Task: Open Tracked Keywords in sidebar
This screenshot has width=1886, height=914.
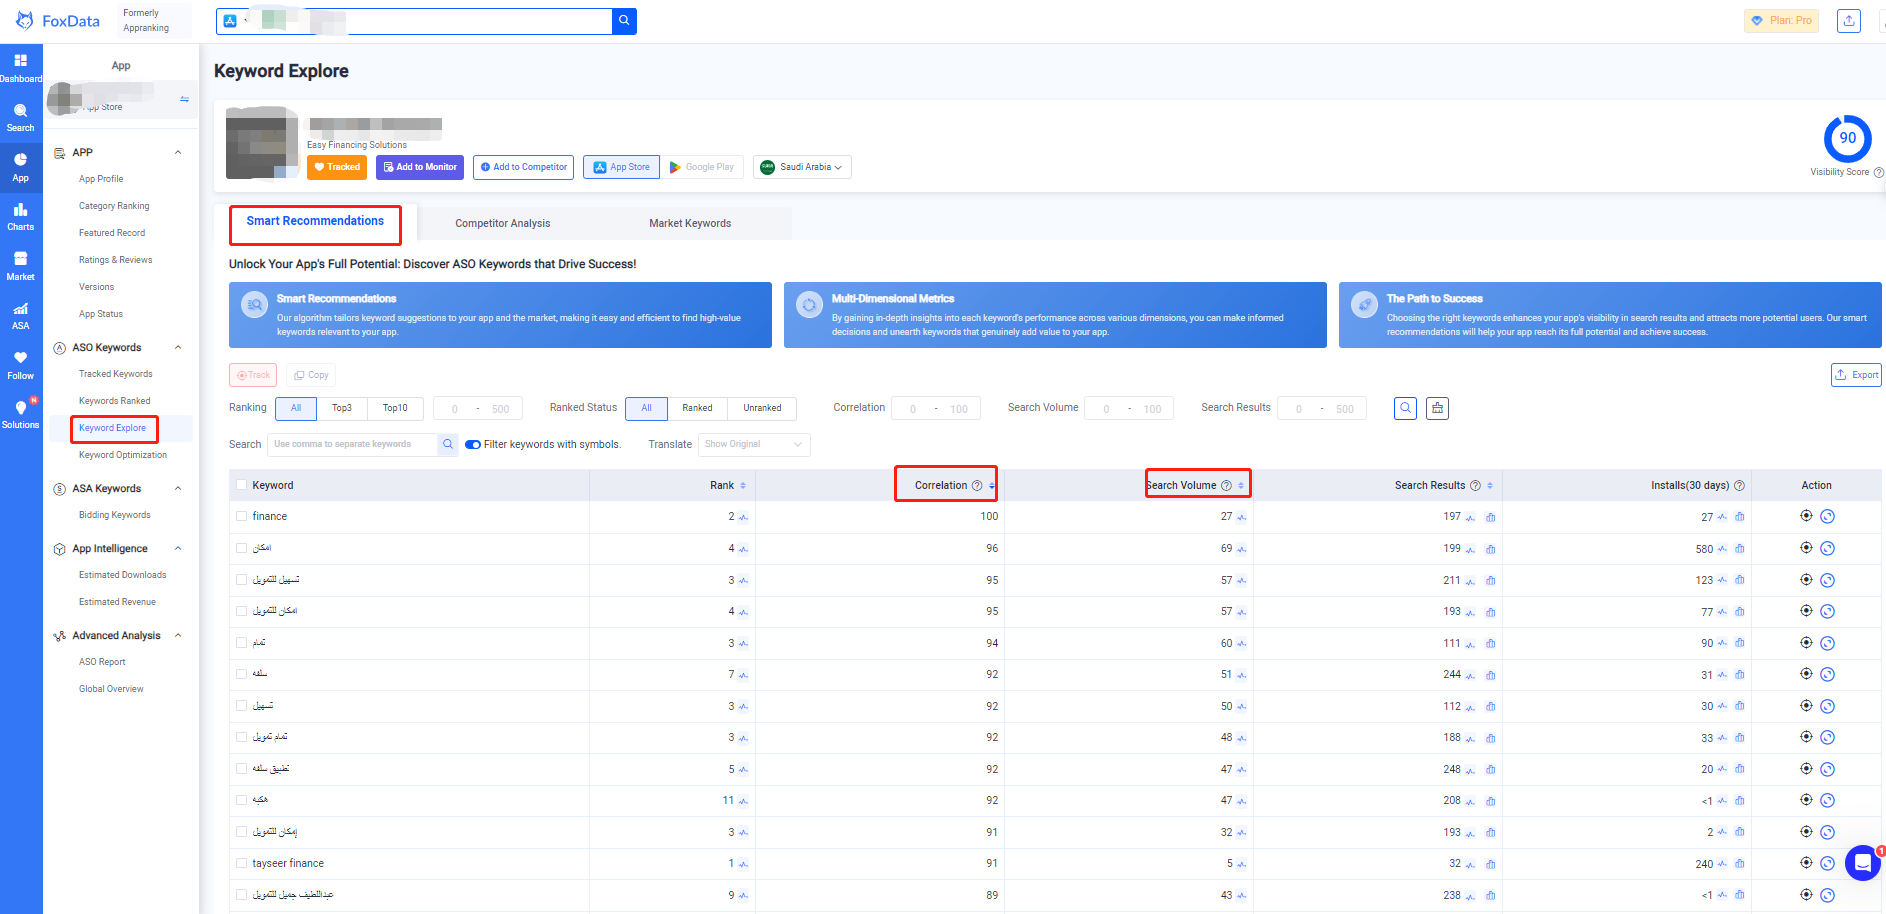Action: (x=116, y=374)
